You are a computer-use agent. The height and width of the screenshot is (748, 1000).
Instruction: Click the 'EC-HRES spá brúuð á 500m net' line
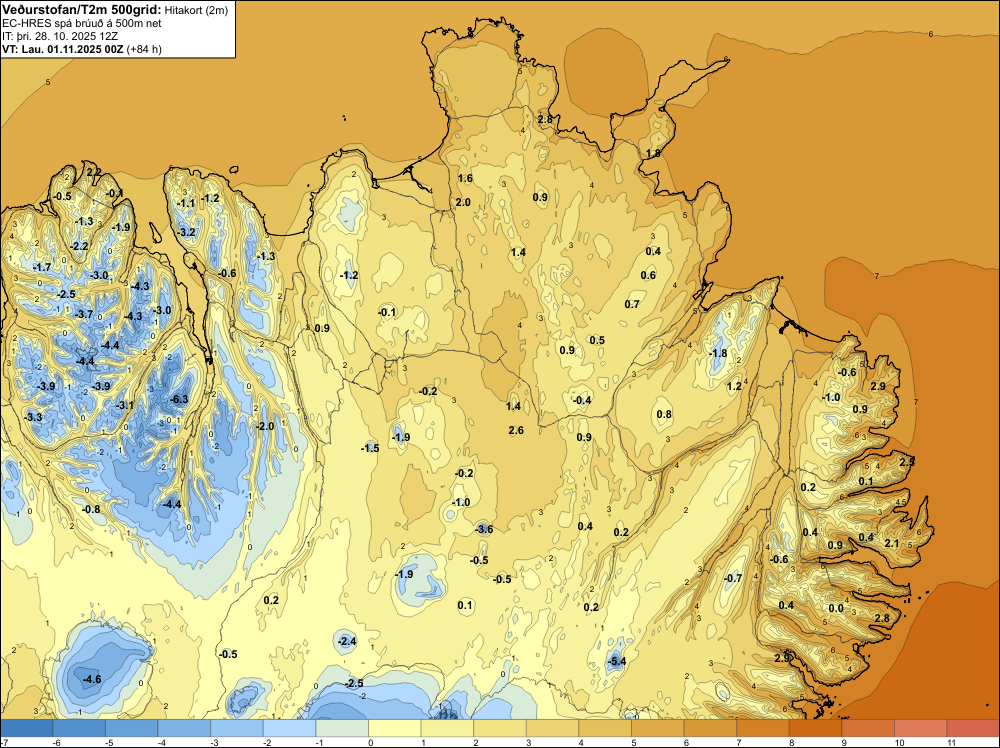(82, 23)
